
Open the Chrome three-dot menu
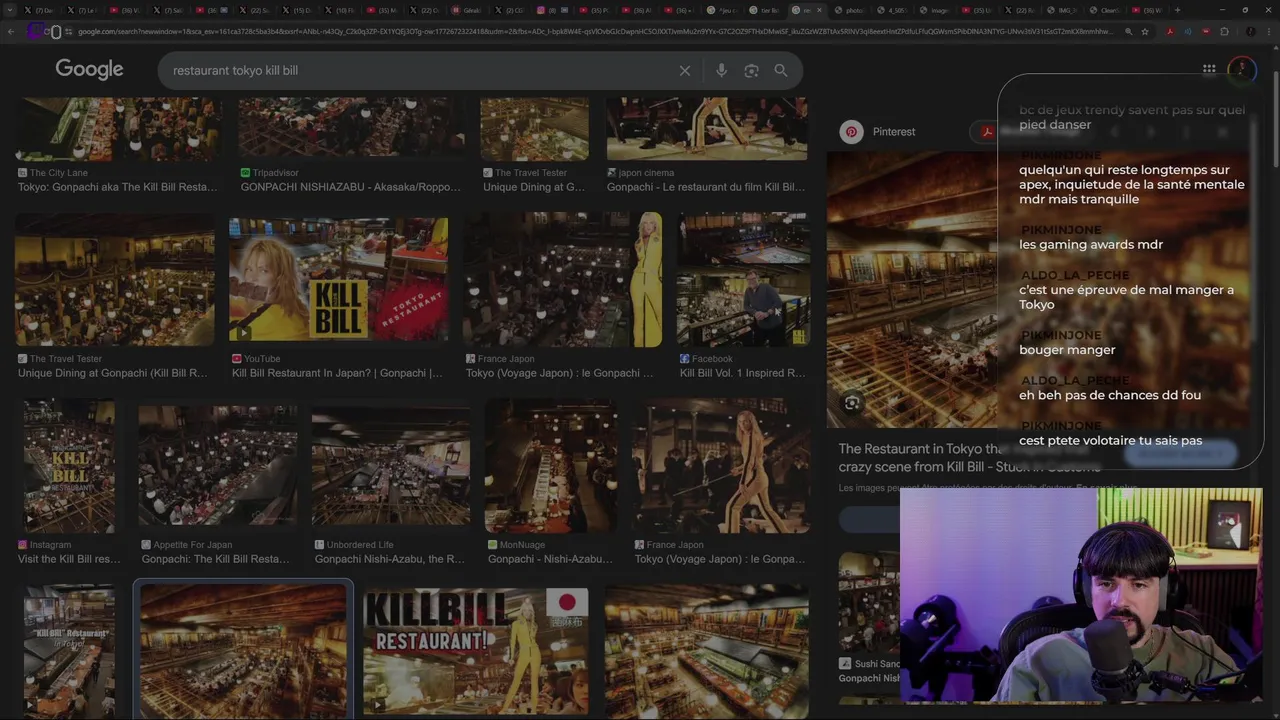[x=1270, y=31]
